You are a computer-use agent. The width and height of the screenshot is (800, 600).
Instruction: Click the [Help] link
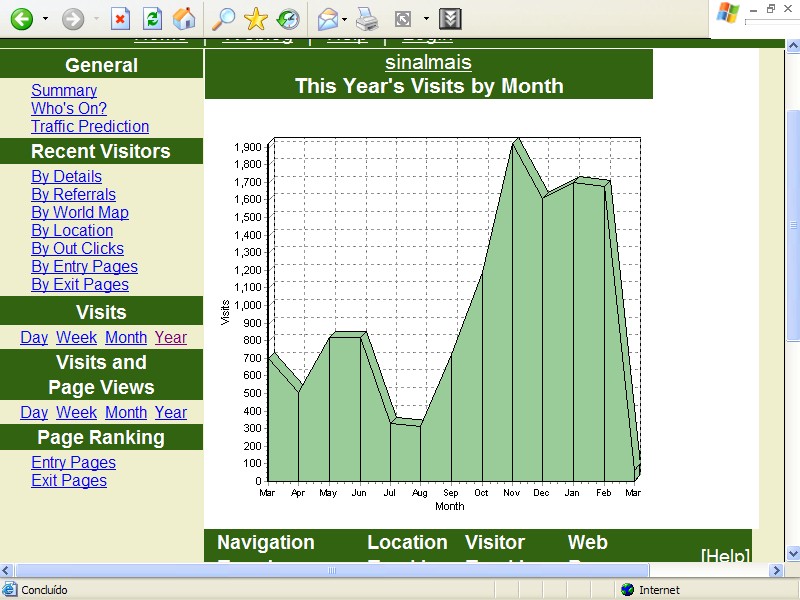coord(725,555)
